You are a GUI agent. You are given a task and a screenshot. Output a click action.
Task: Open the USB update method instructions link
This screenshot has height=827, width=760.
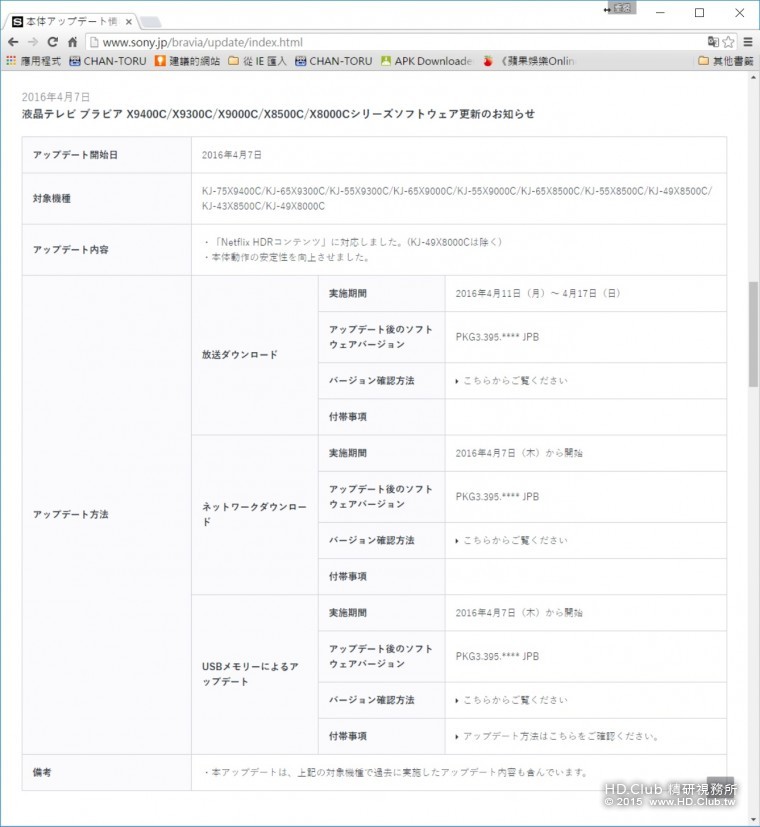557,736
